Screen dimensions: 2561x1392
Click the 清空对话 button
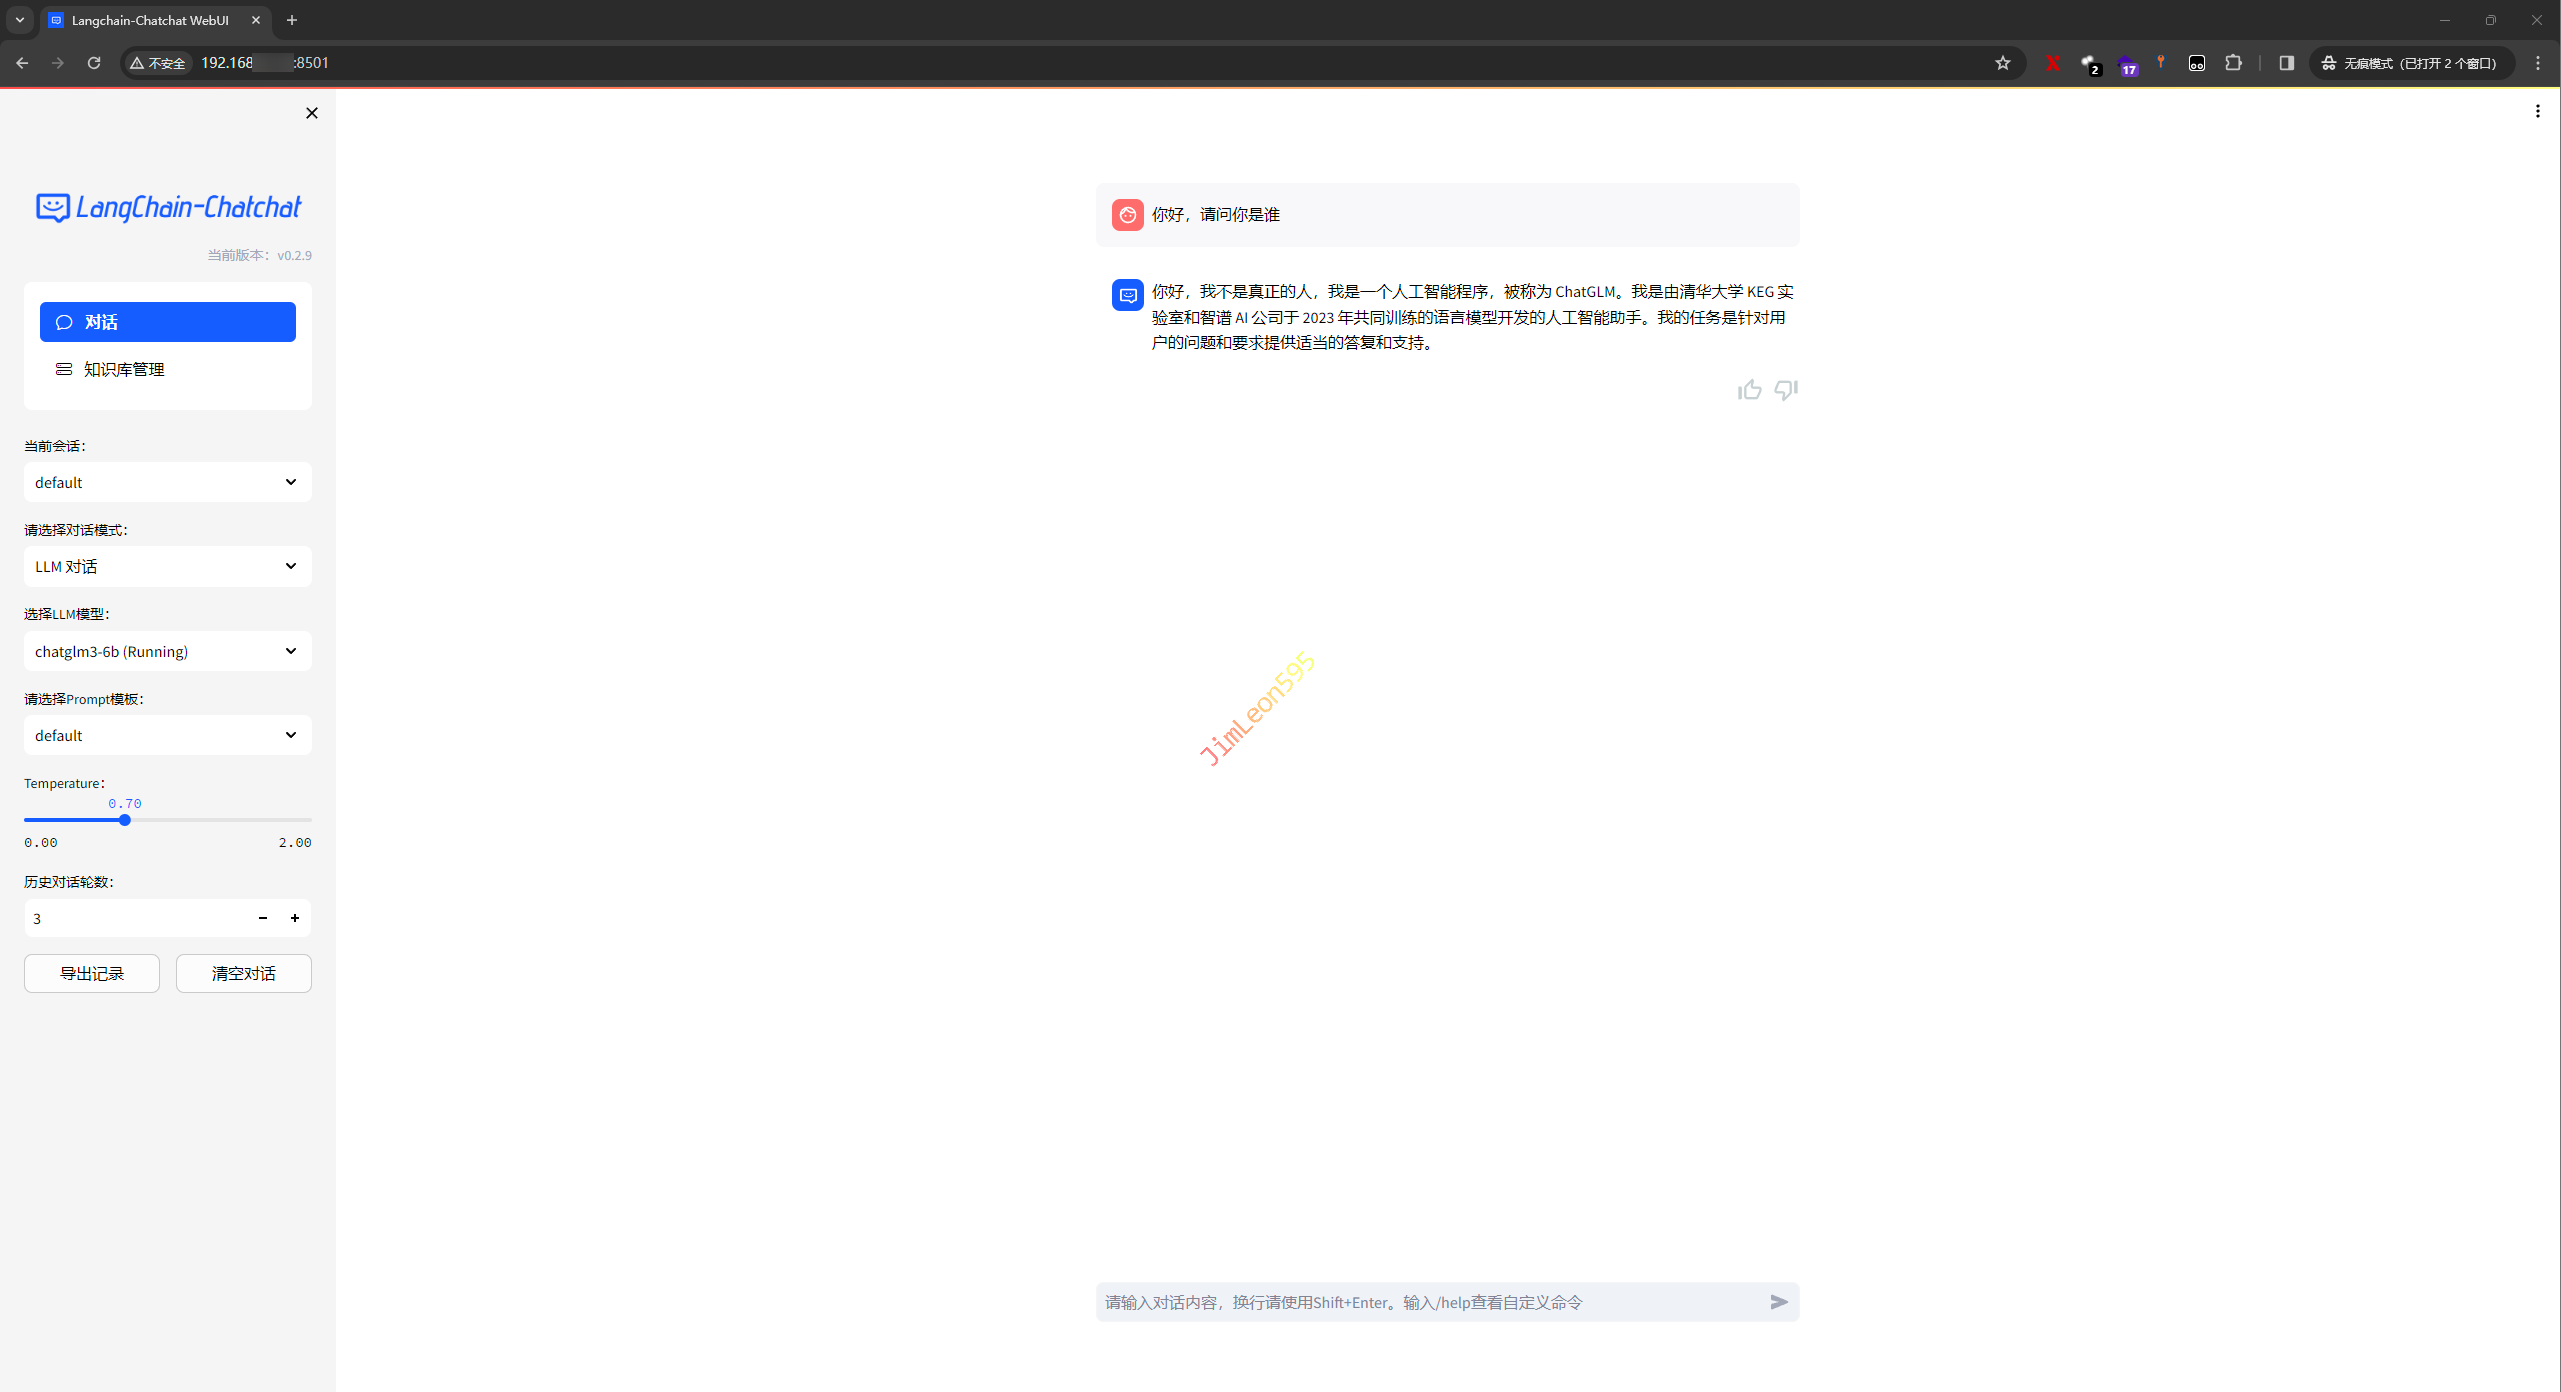click(x=243, y=973)
